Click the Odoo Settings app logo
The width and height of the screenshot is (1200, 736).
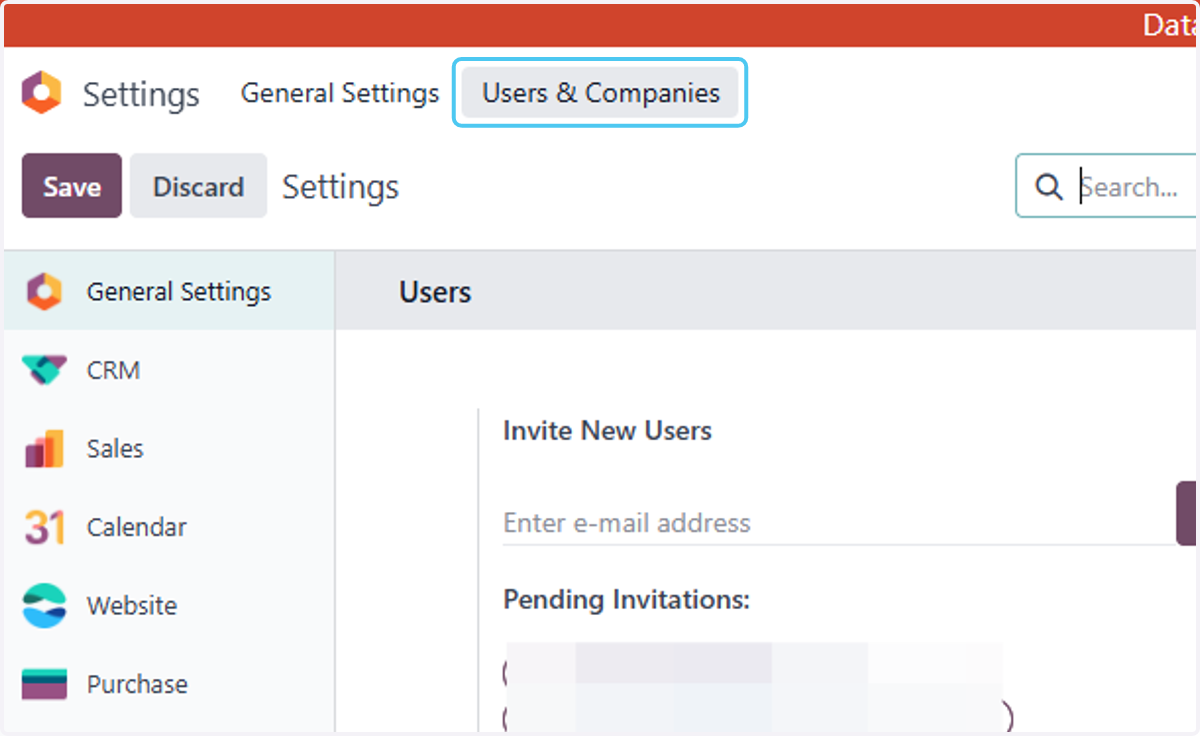pos(42,94)
